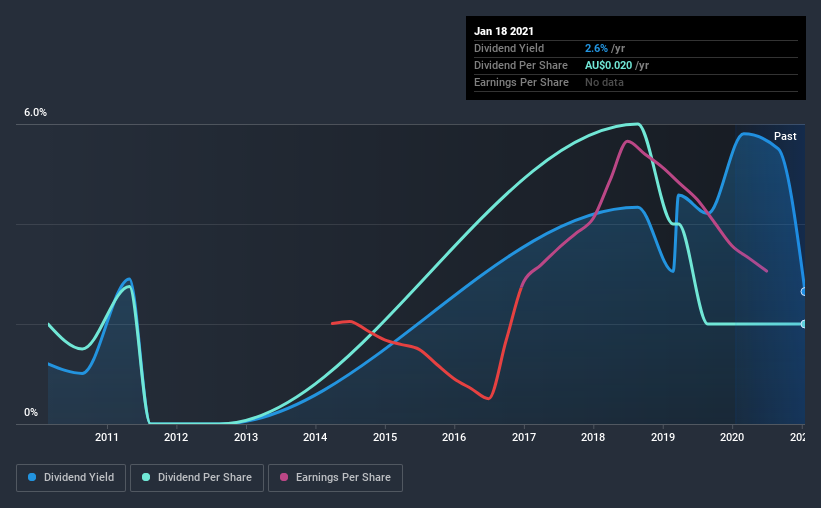
Task: Toggle the Earnings Per Share legend button
Action: coord(335,478)
